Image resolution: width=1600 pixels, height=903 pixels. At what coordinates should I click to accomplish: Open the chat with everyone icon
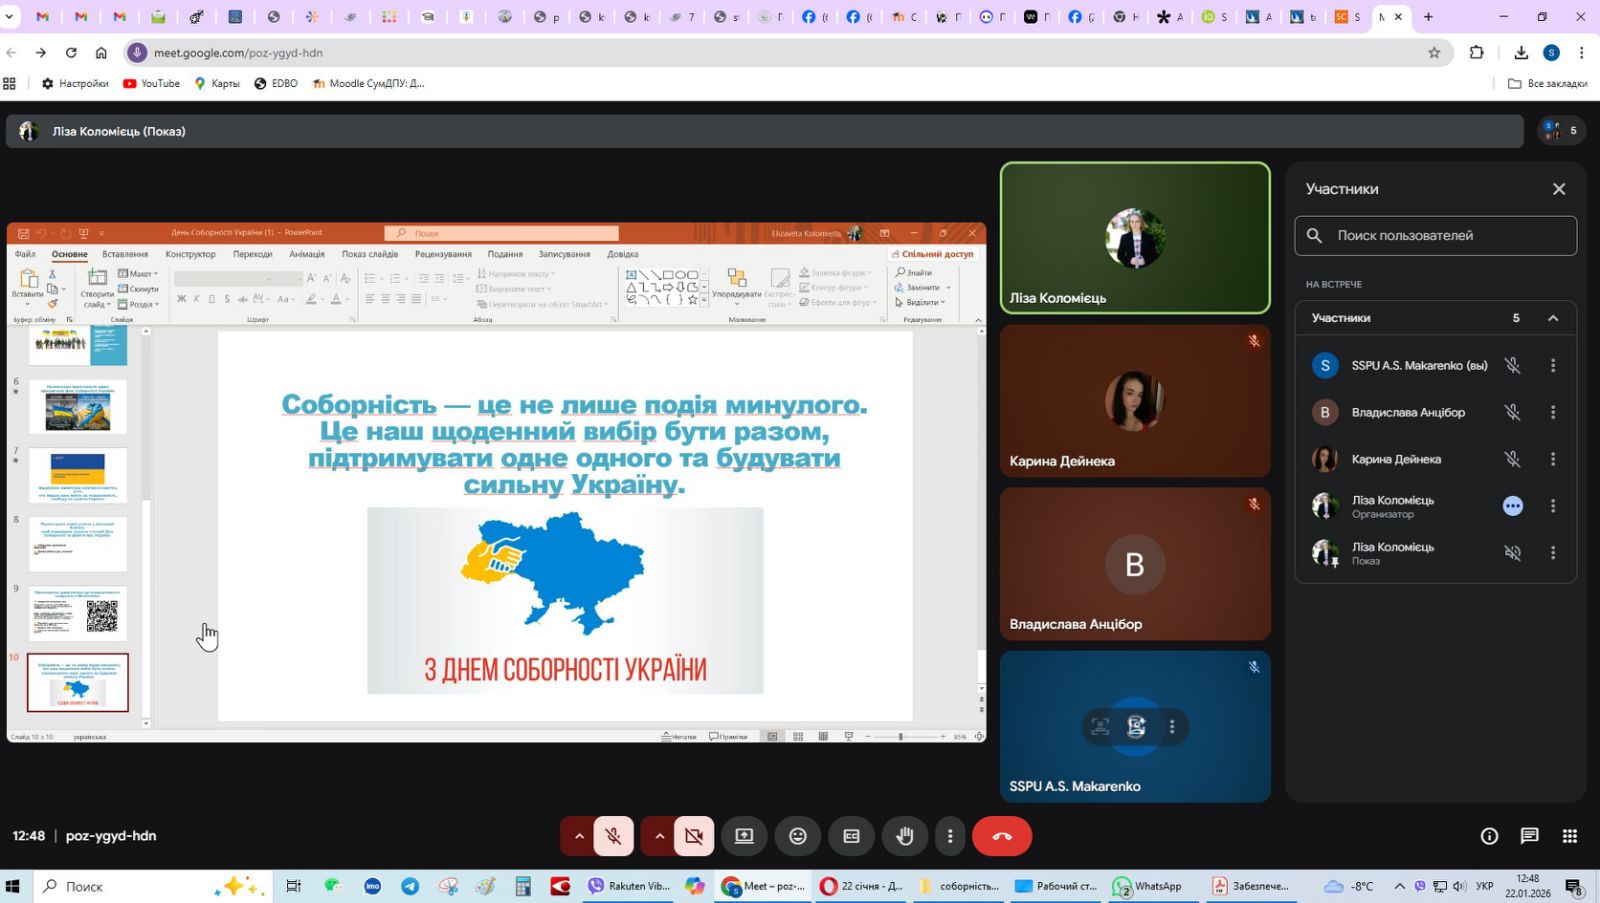(x=1529, y=836)
